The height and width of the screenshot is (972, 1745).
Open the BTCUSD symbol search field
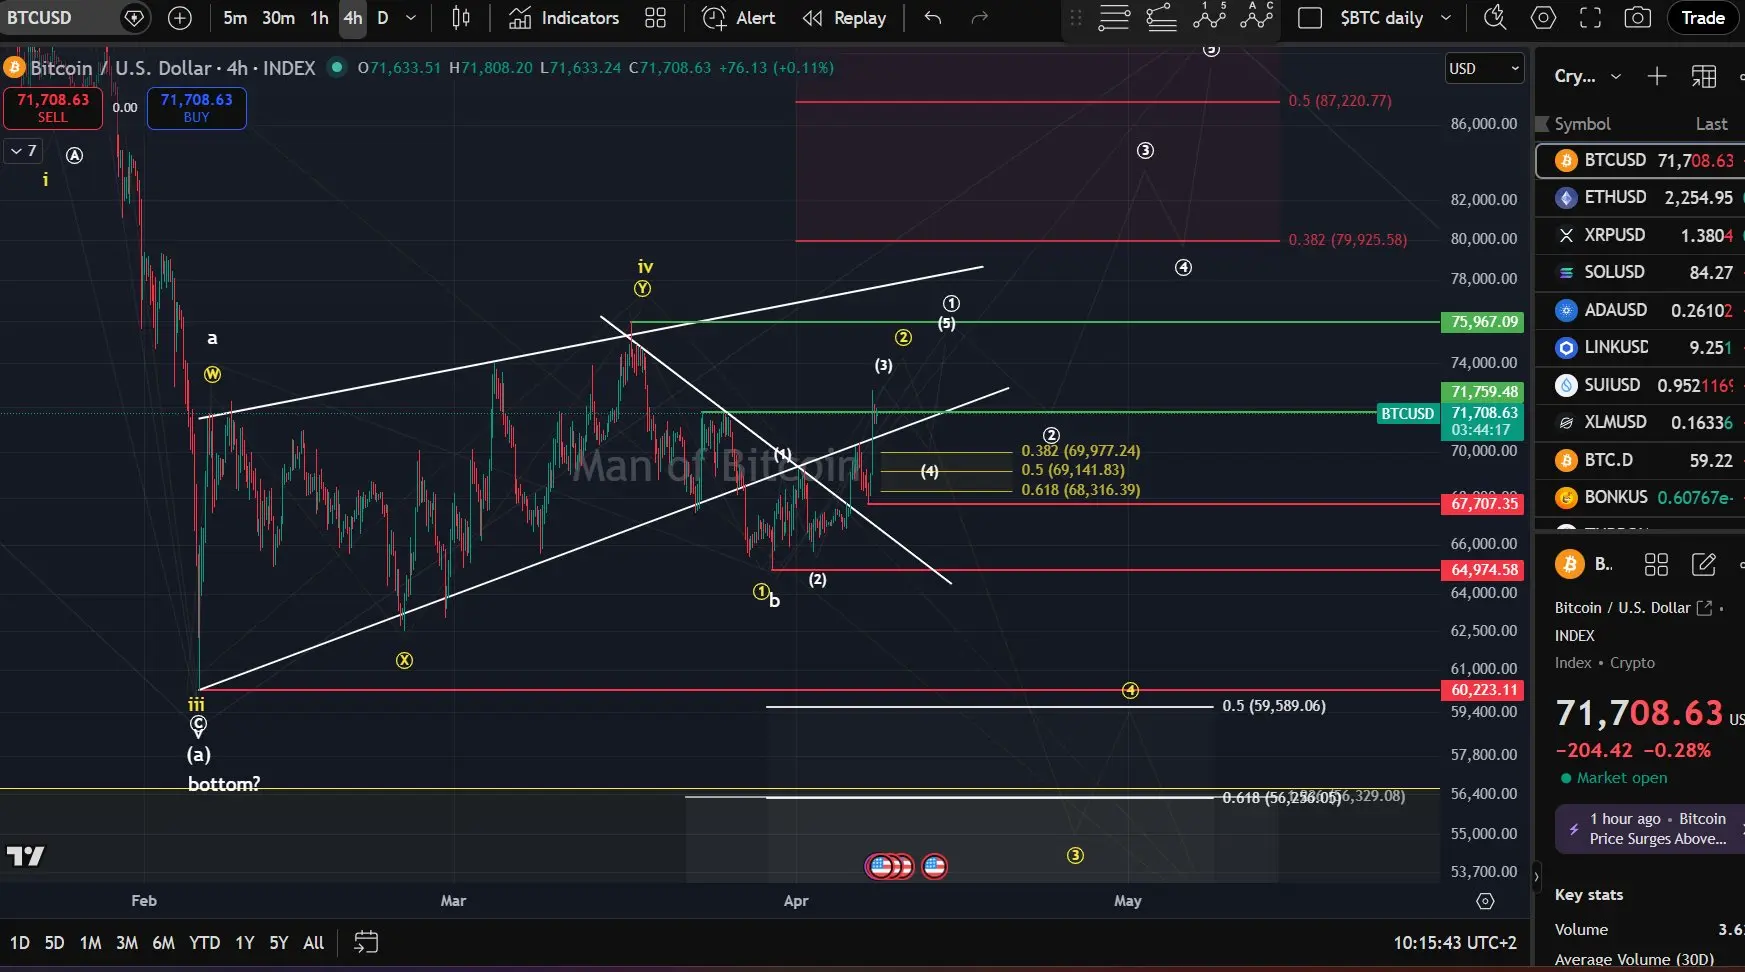tap(57, 18)
